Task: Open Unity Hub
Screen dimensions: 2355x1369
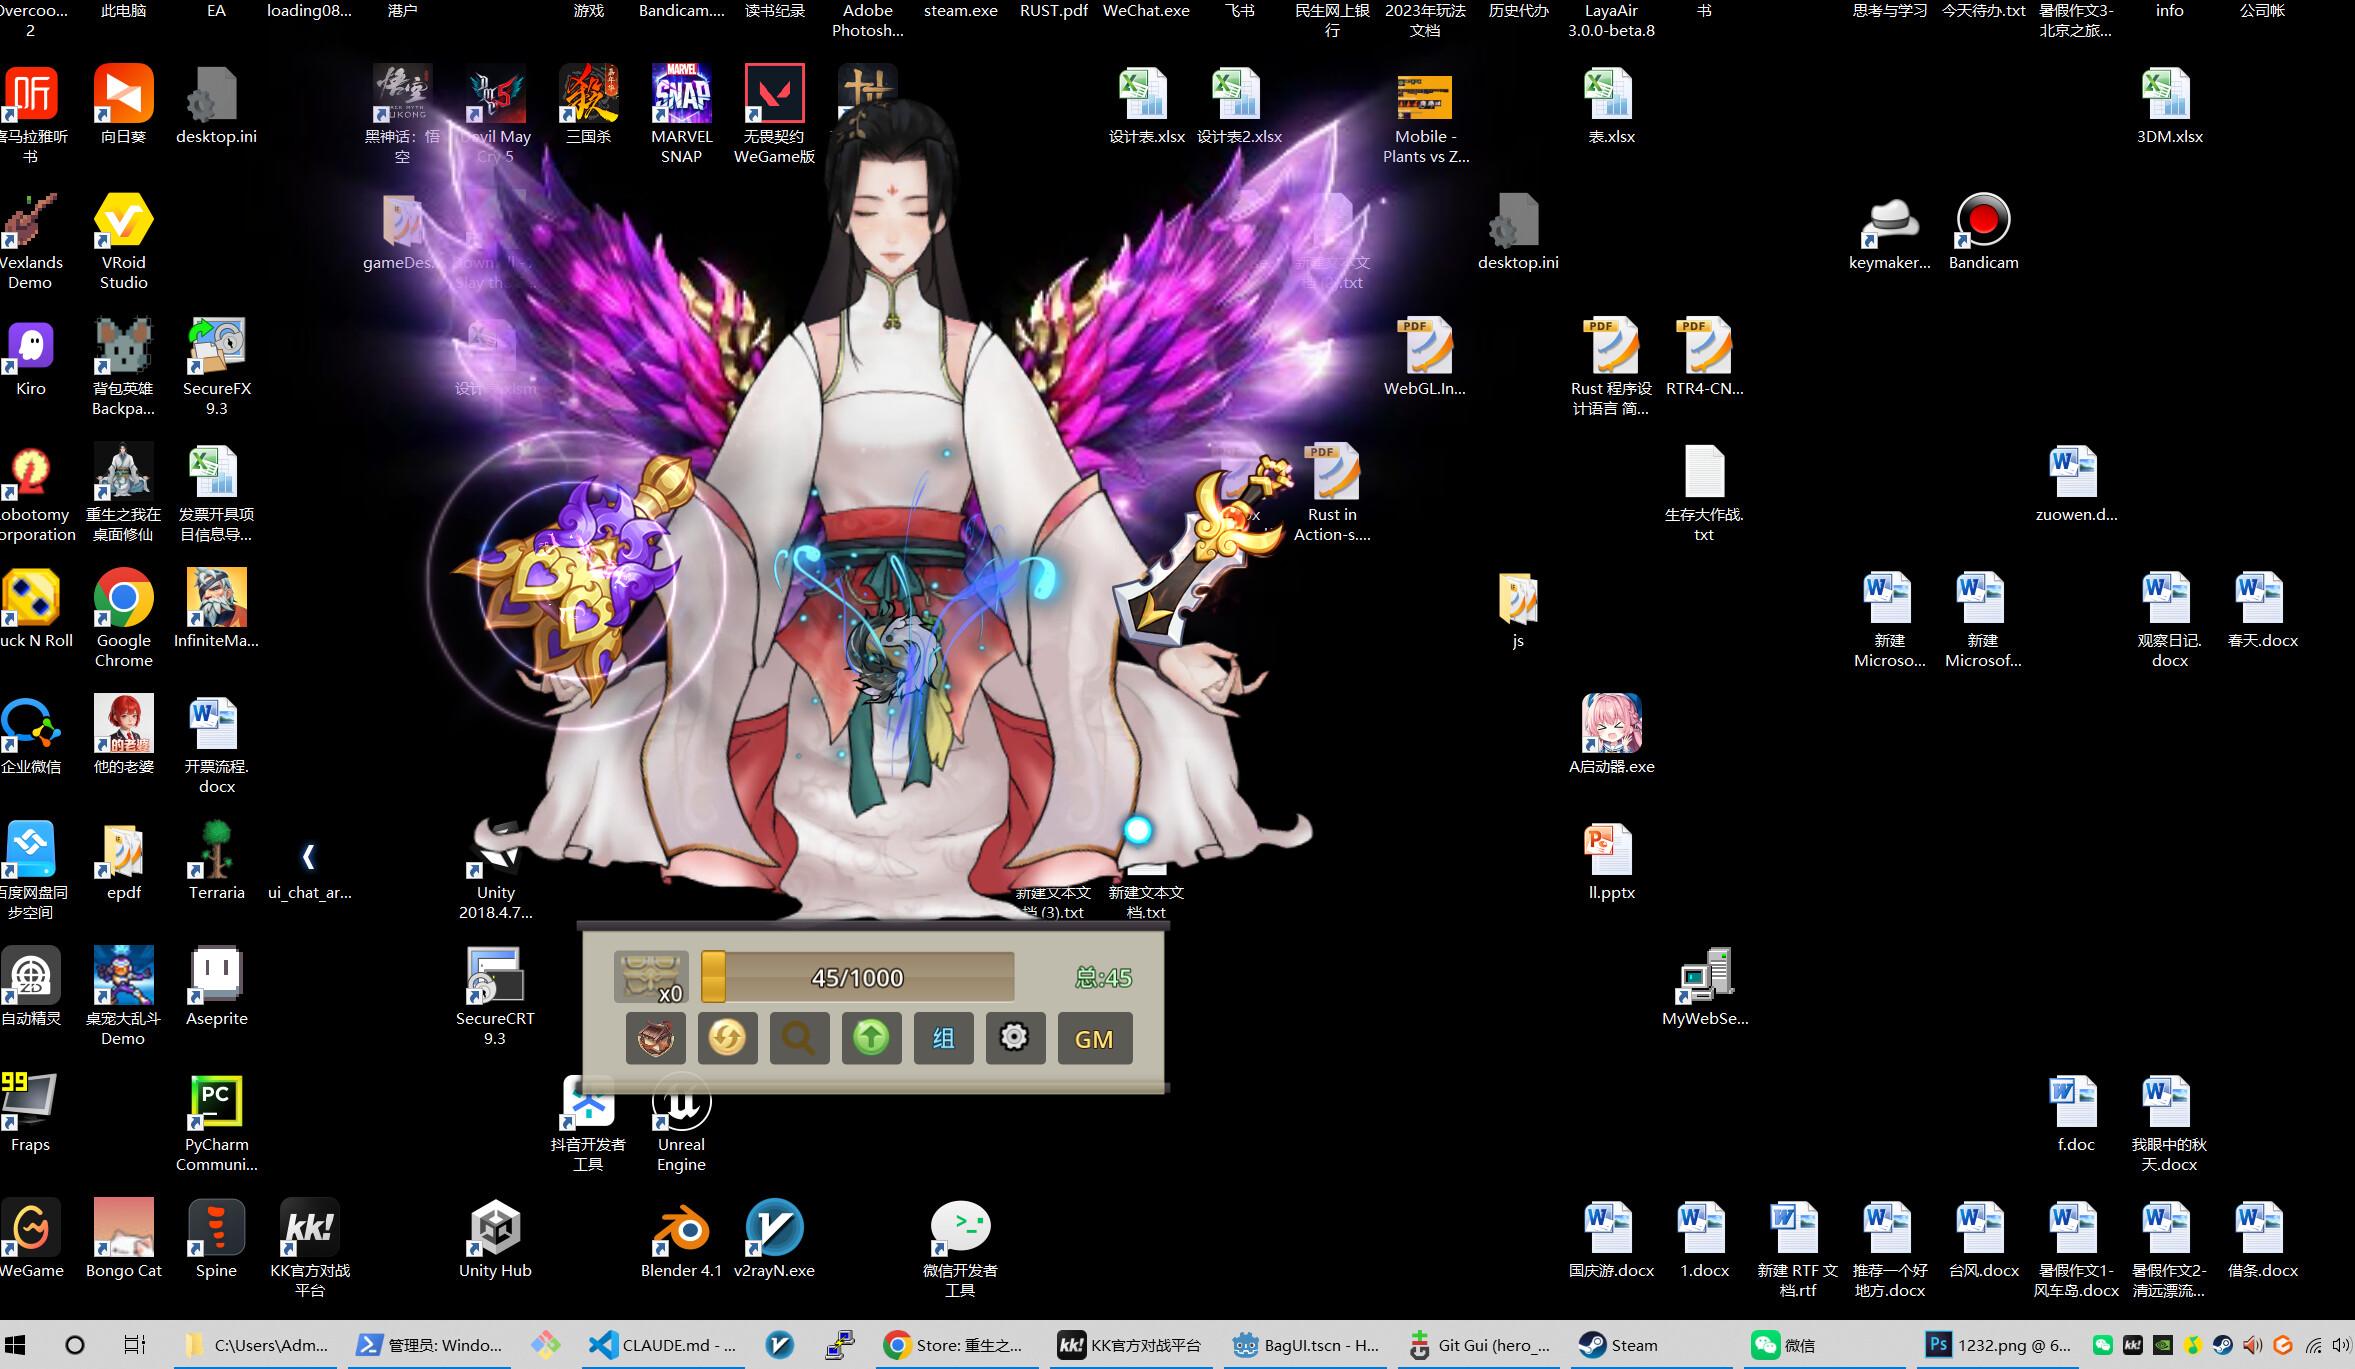Action: pos(495,1228)
